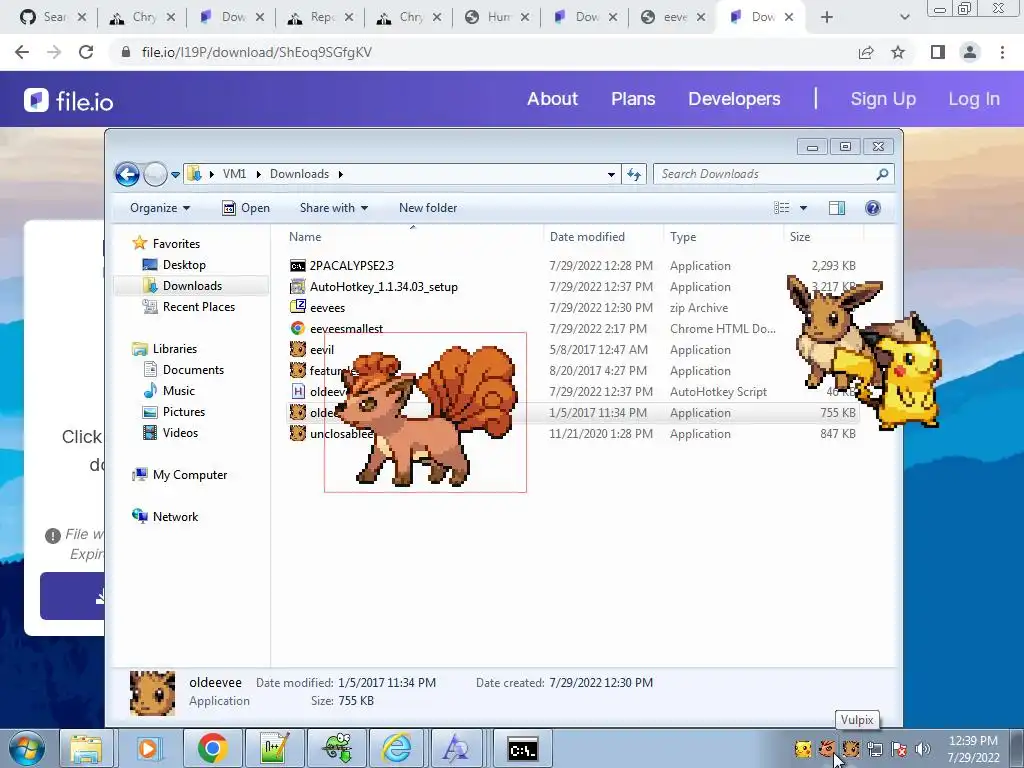Click the change view icon
Image resolution: width=1024 pixels, height=768 pixels.
point(782,208)
